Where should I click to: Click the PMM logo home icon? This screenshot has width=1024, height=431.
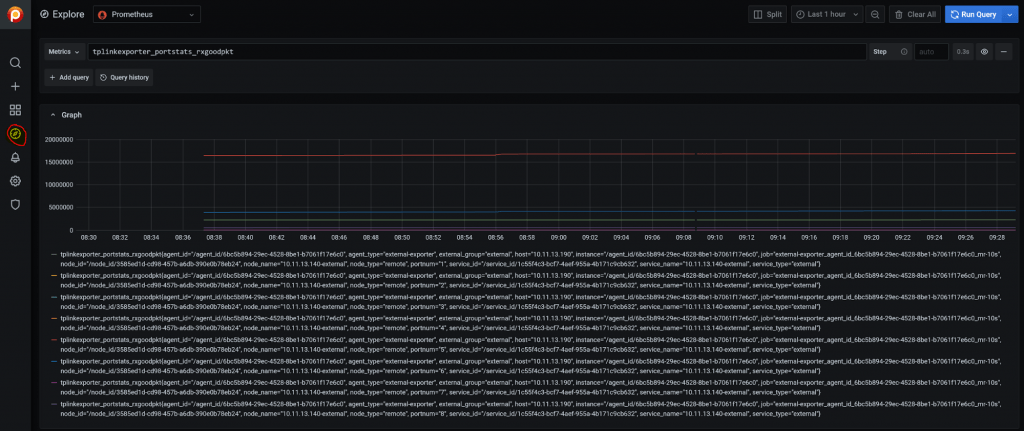pyautogui.click(x=15, y=16)
